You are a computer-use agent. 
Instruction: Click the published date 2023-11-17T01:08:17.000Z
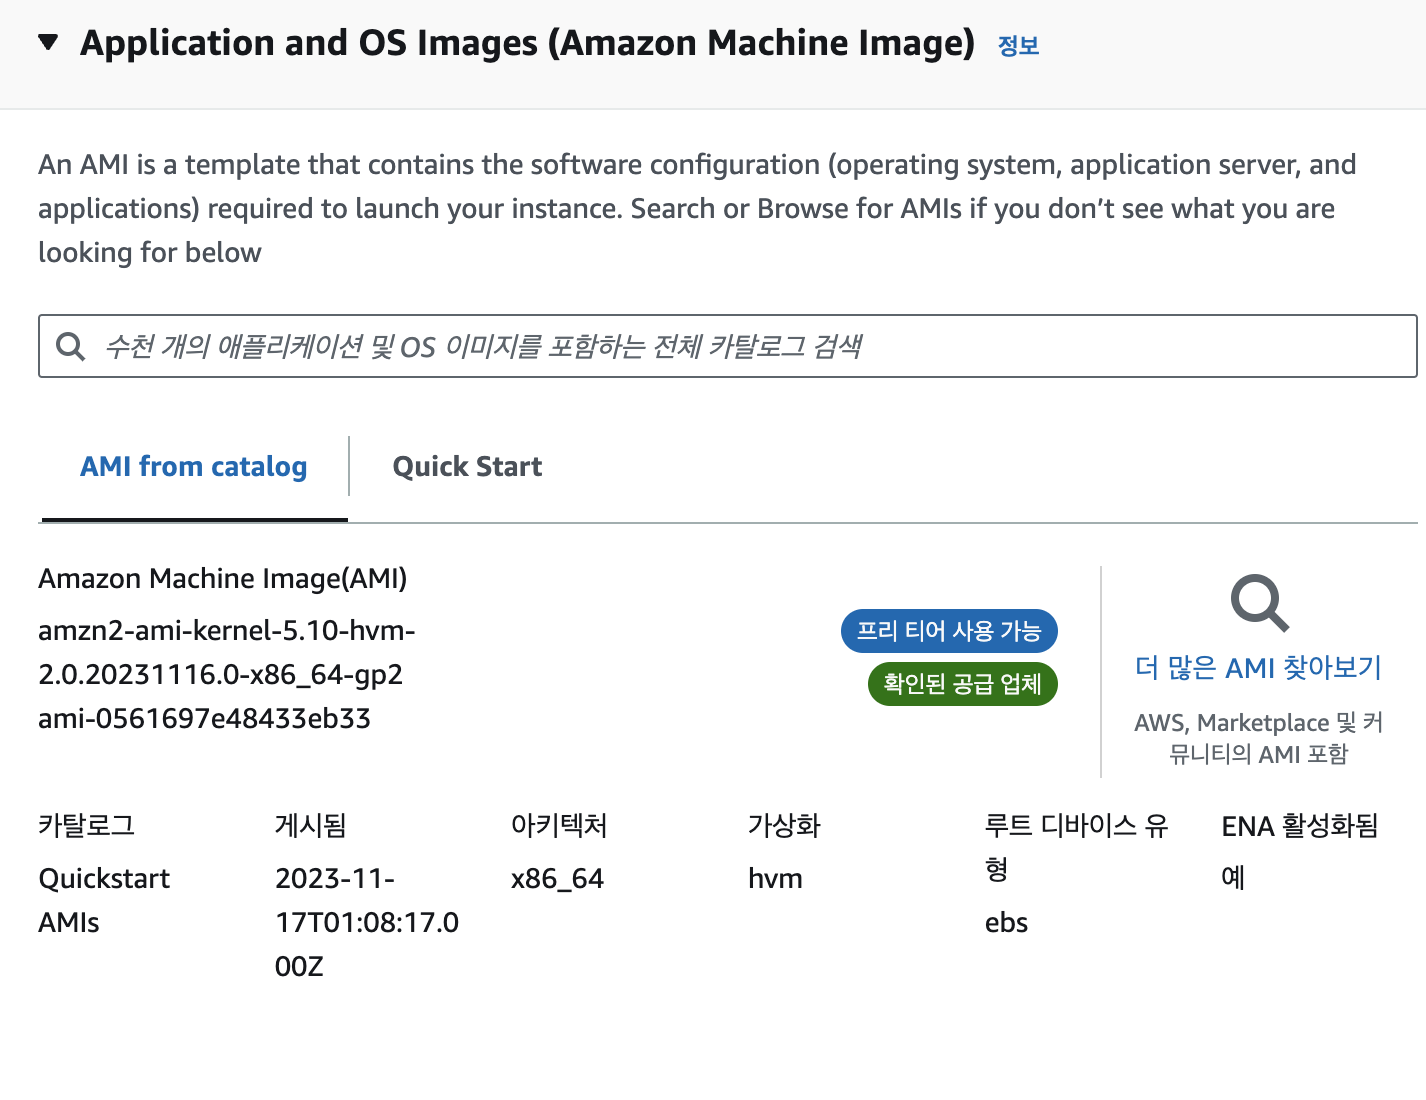pos(367,922)
